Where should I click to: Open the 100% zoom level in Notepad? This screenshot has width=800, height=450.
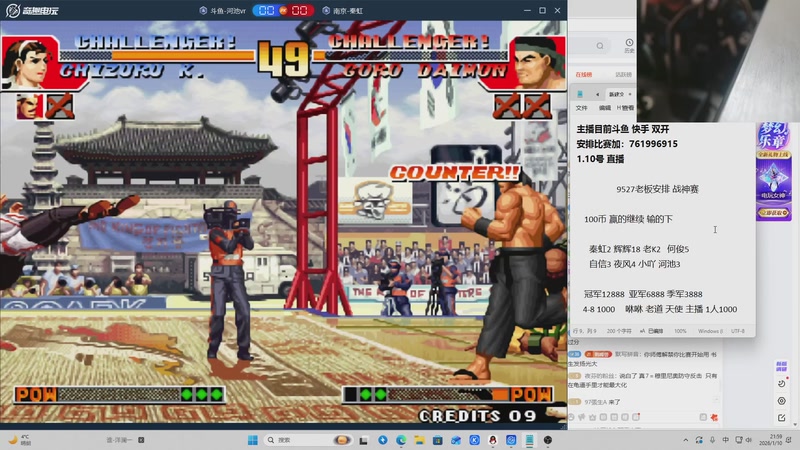point(680,331)
